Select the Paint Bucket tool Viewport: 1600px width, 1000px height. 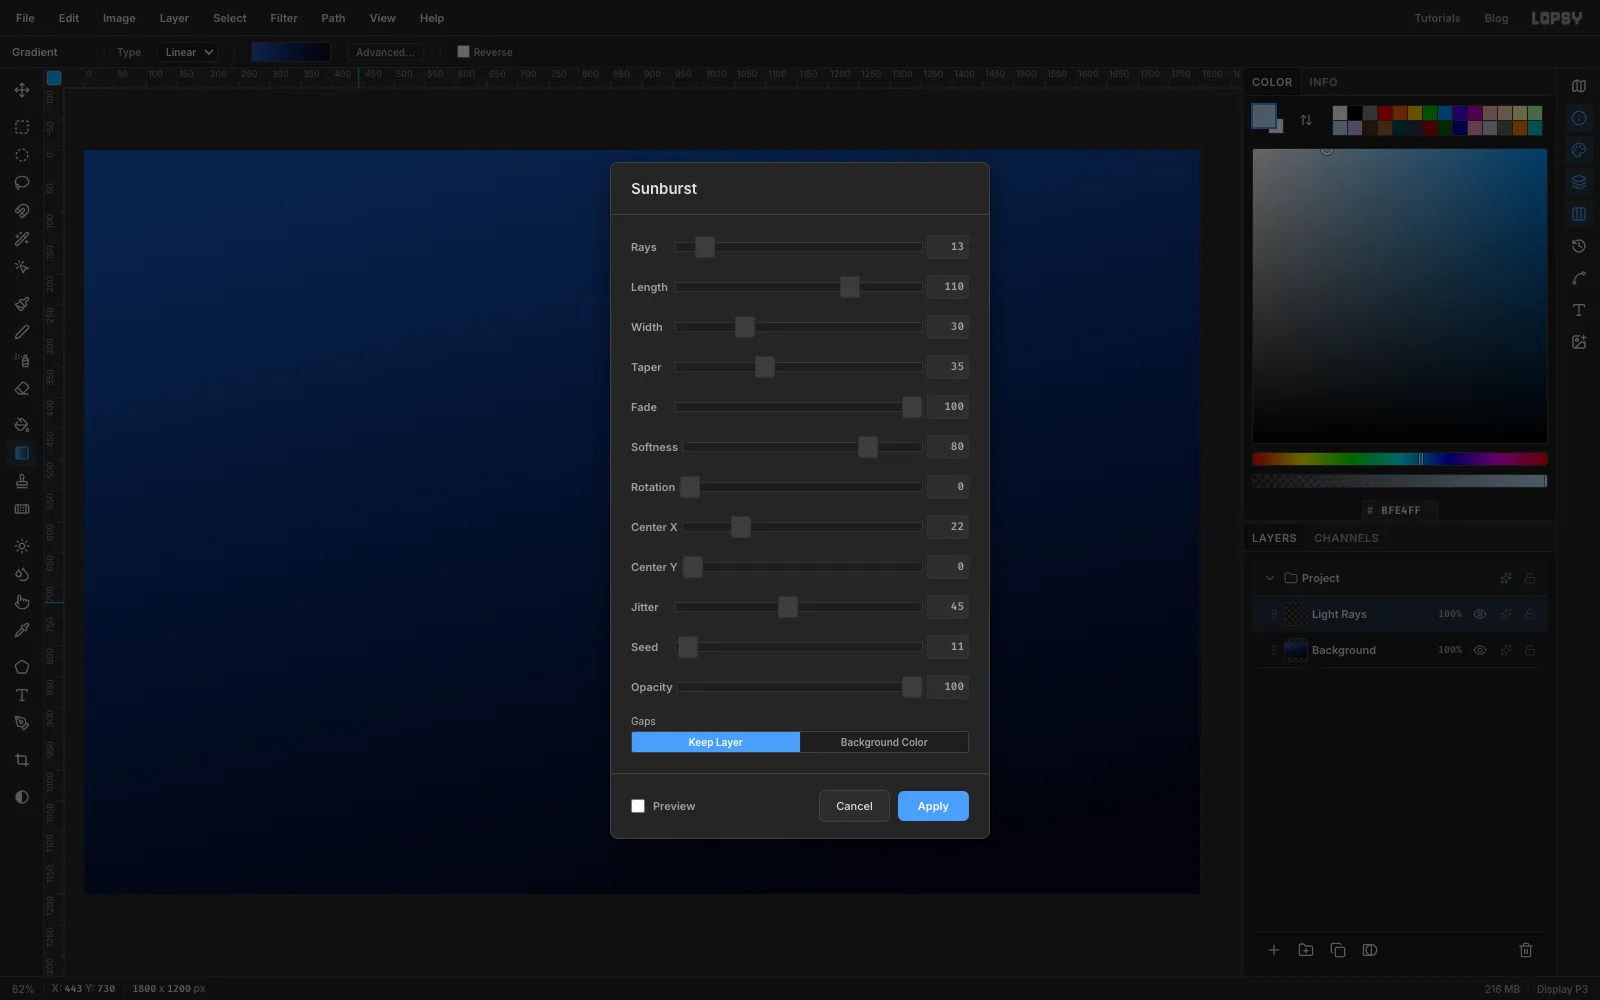coord(22,425)
